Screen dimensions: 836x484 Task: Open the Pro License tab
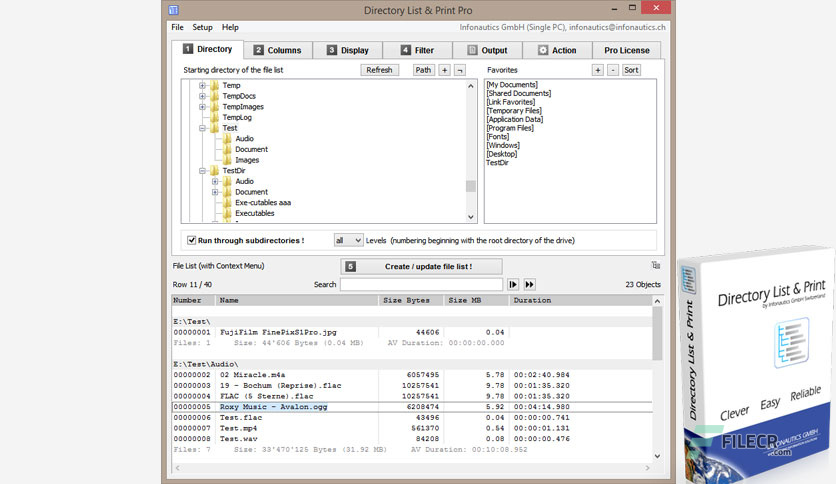626,50
